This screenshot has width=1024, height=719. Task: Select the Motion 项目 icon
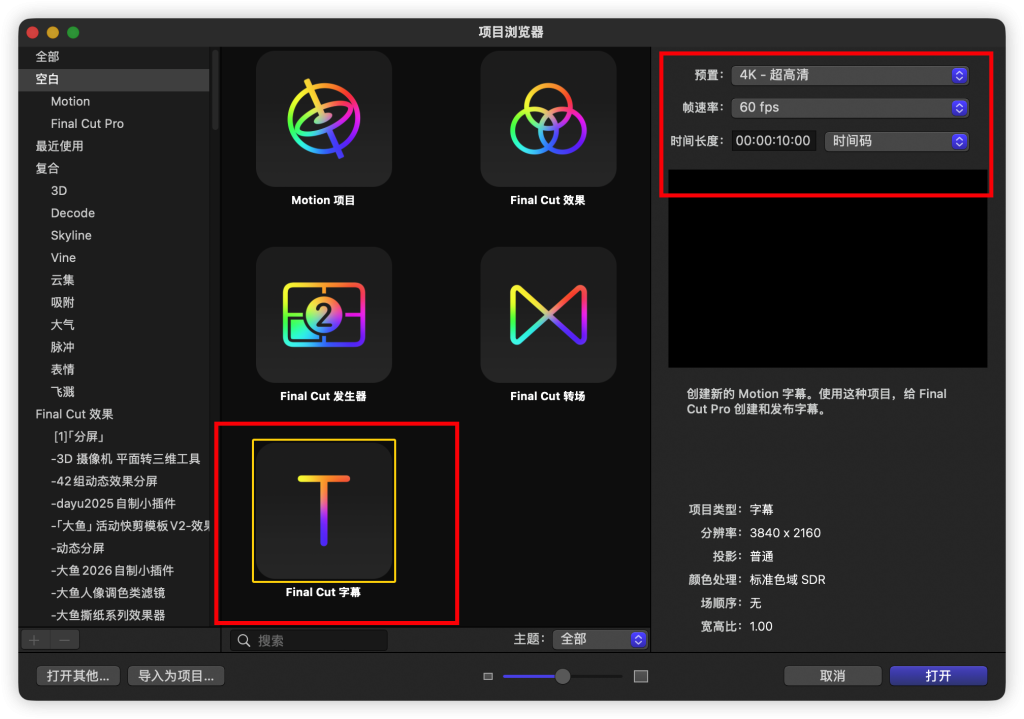pos(323,119)
